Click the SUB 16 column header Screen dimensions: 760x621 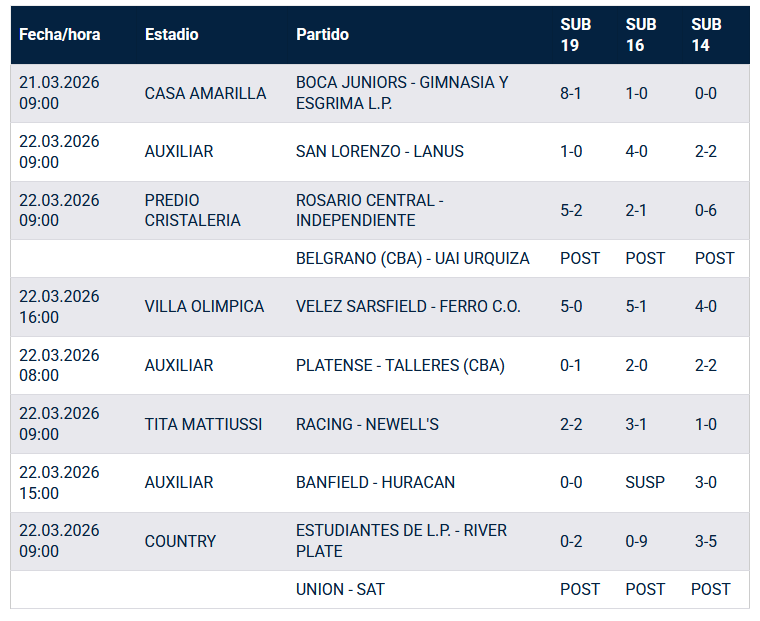click(641, 34)
